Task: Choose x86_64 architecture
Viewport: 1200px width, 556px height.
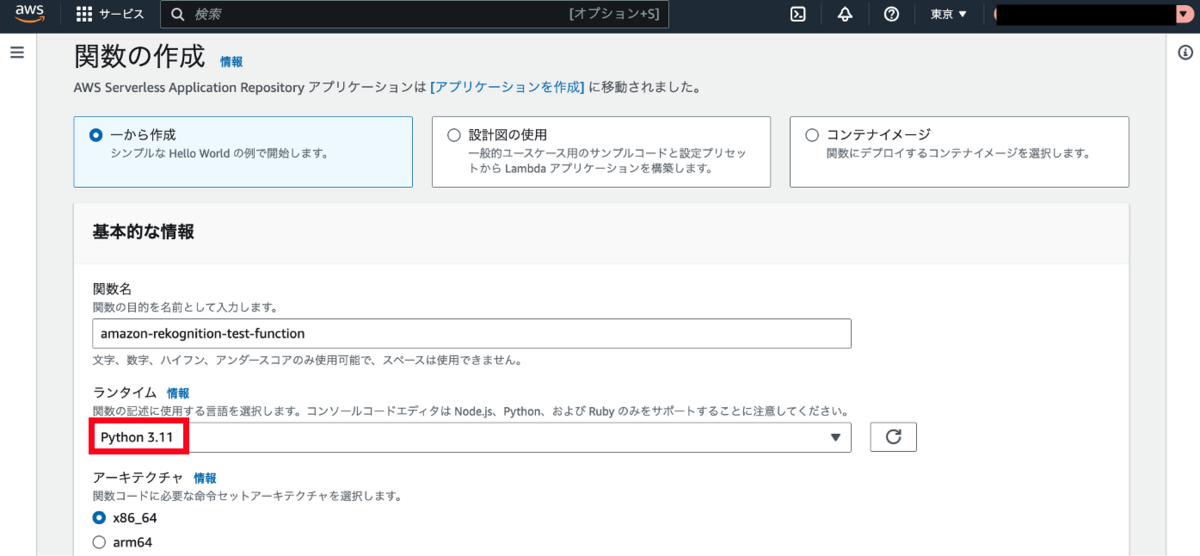Action: point(99,518)
